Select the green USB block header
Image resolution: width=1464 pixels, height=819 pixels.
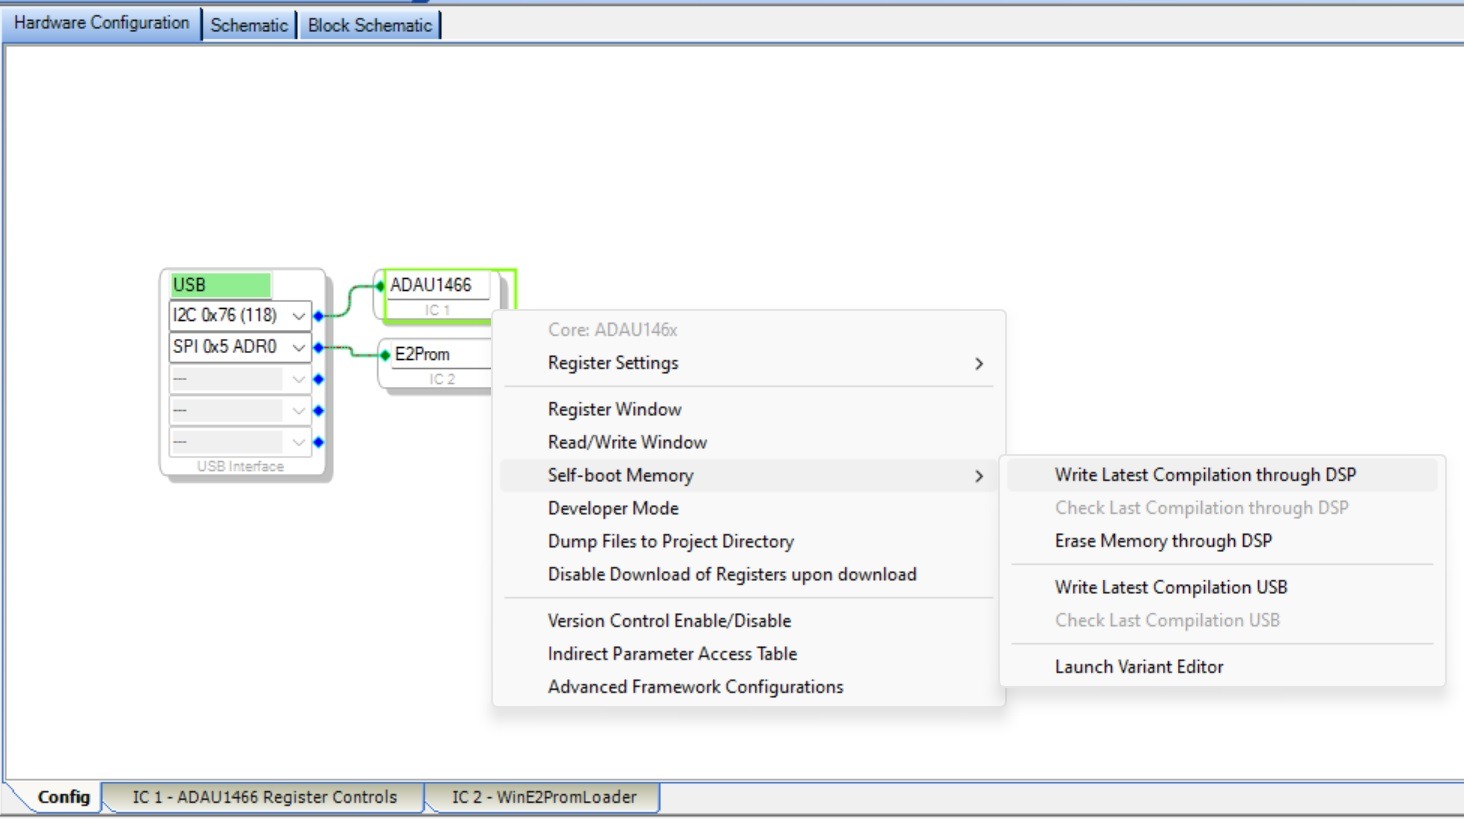[221, 285]
